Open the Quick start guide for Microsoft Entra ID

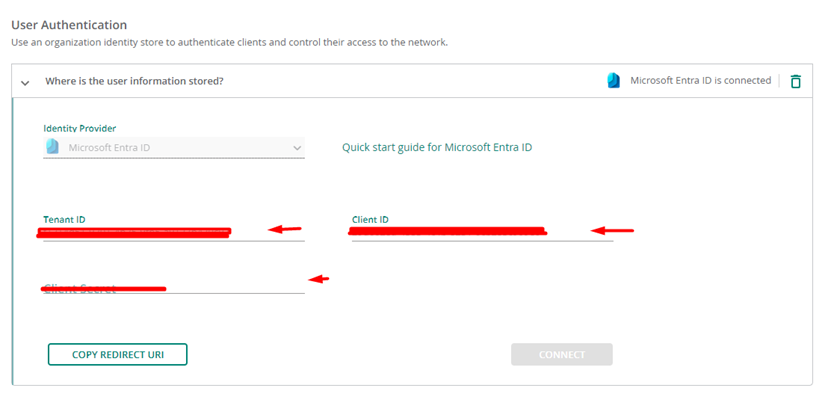click(437, 147)
